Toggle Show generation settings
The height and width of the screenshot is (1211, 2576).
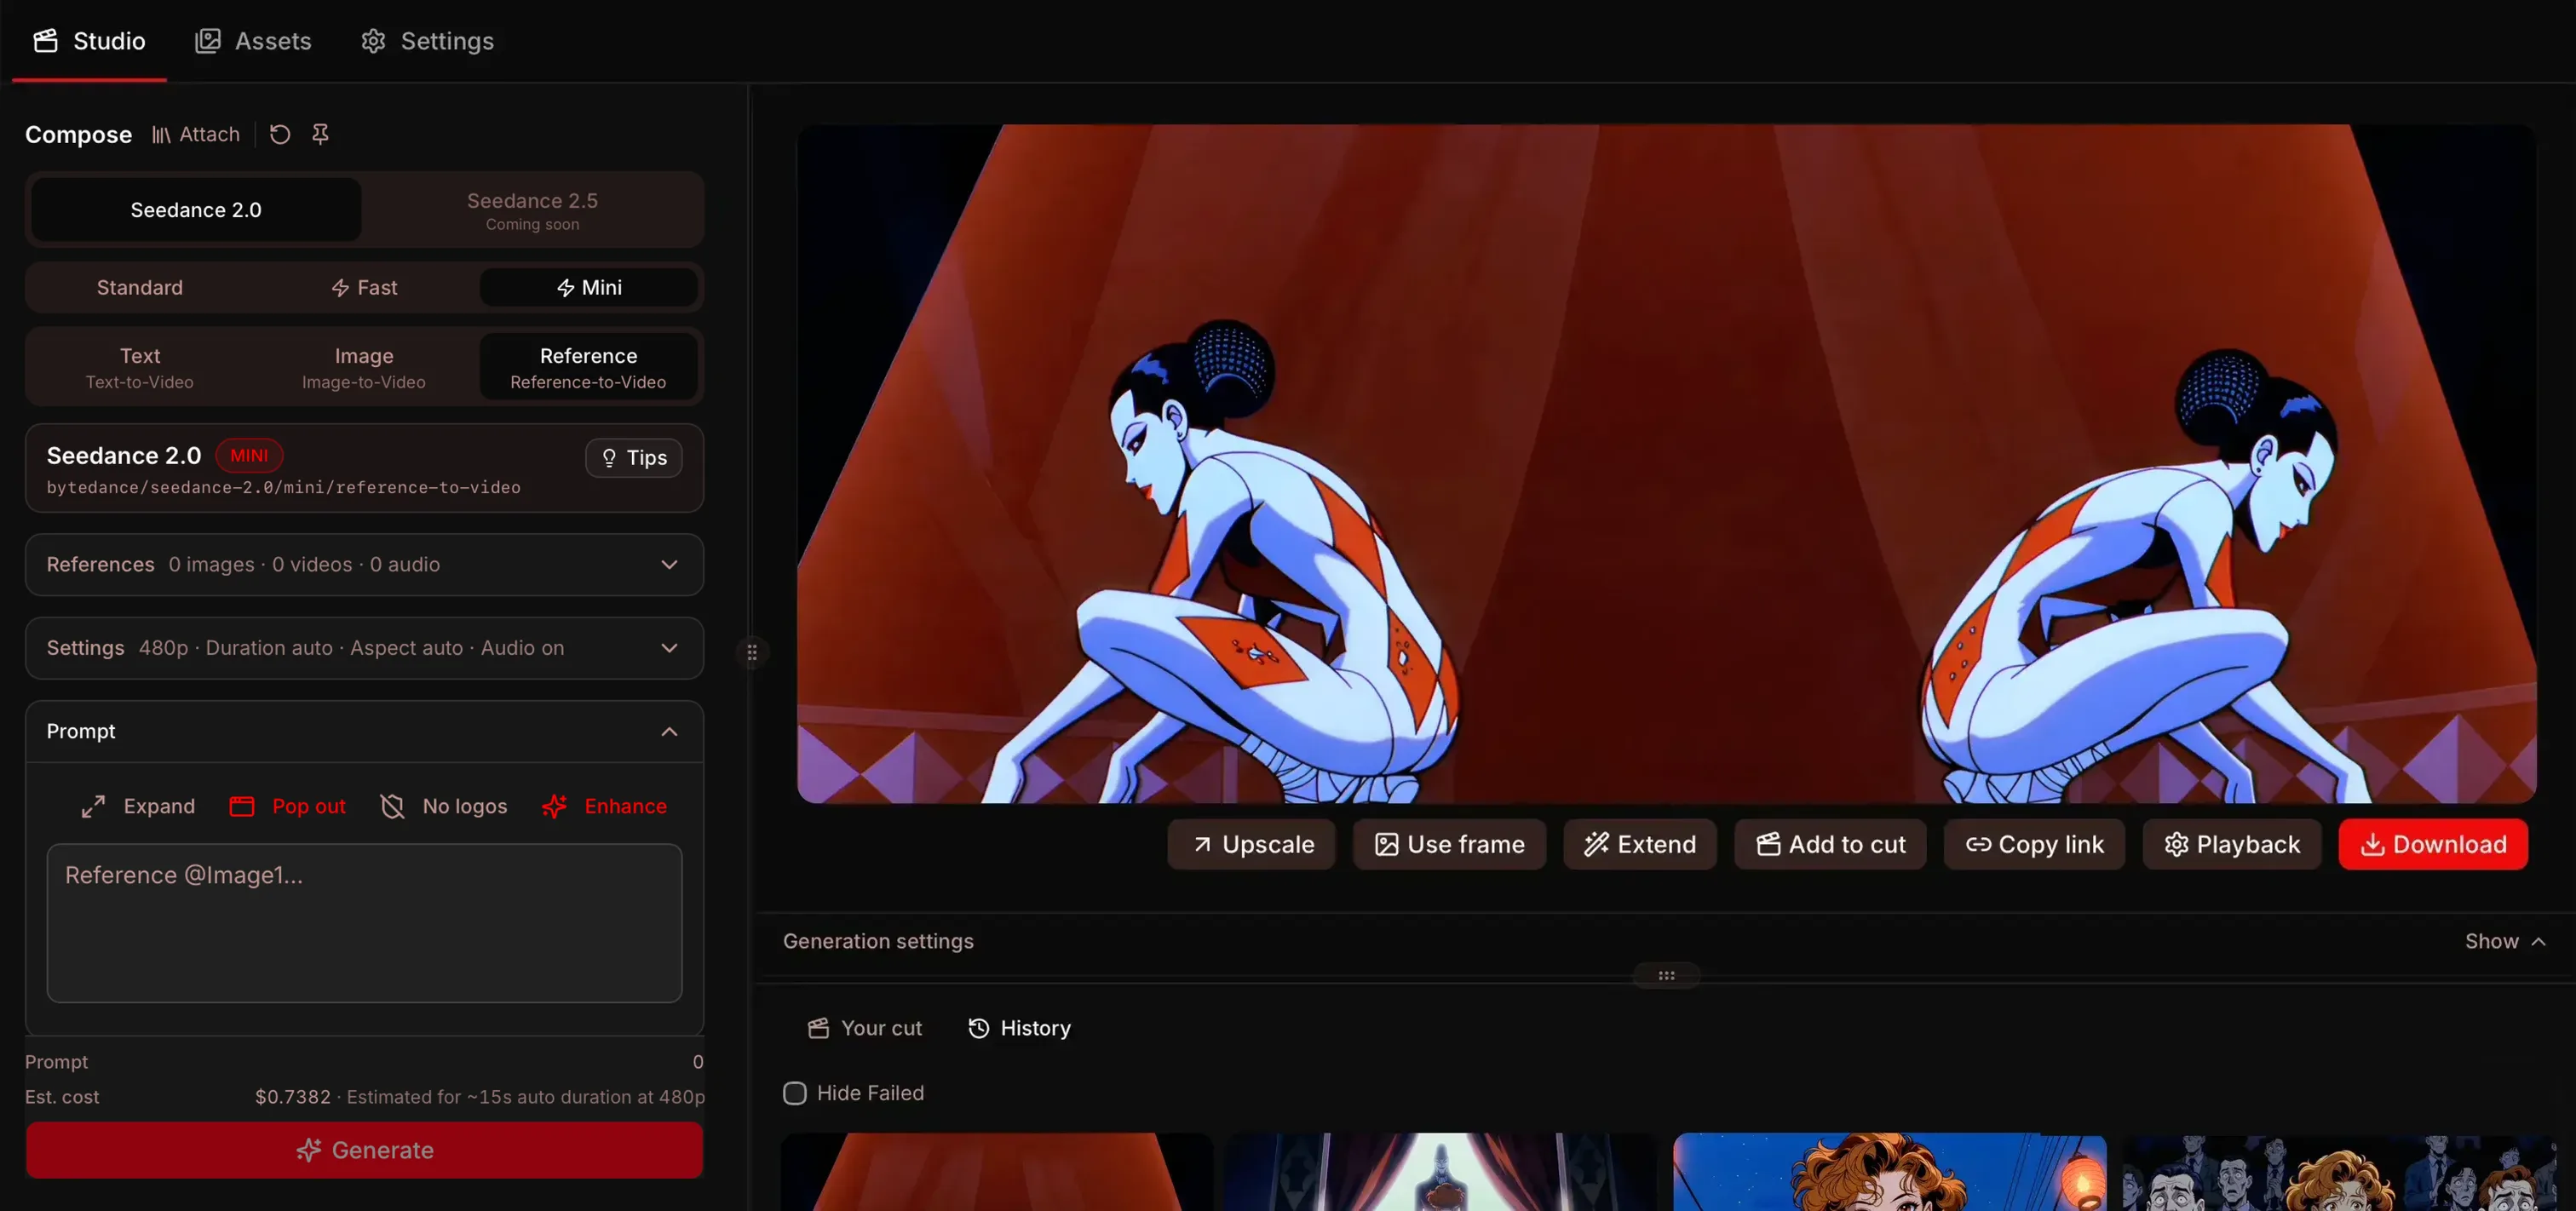(2505, 942)
